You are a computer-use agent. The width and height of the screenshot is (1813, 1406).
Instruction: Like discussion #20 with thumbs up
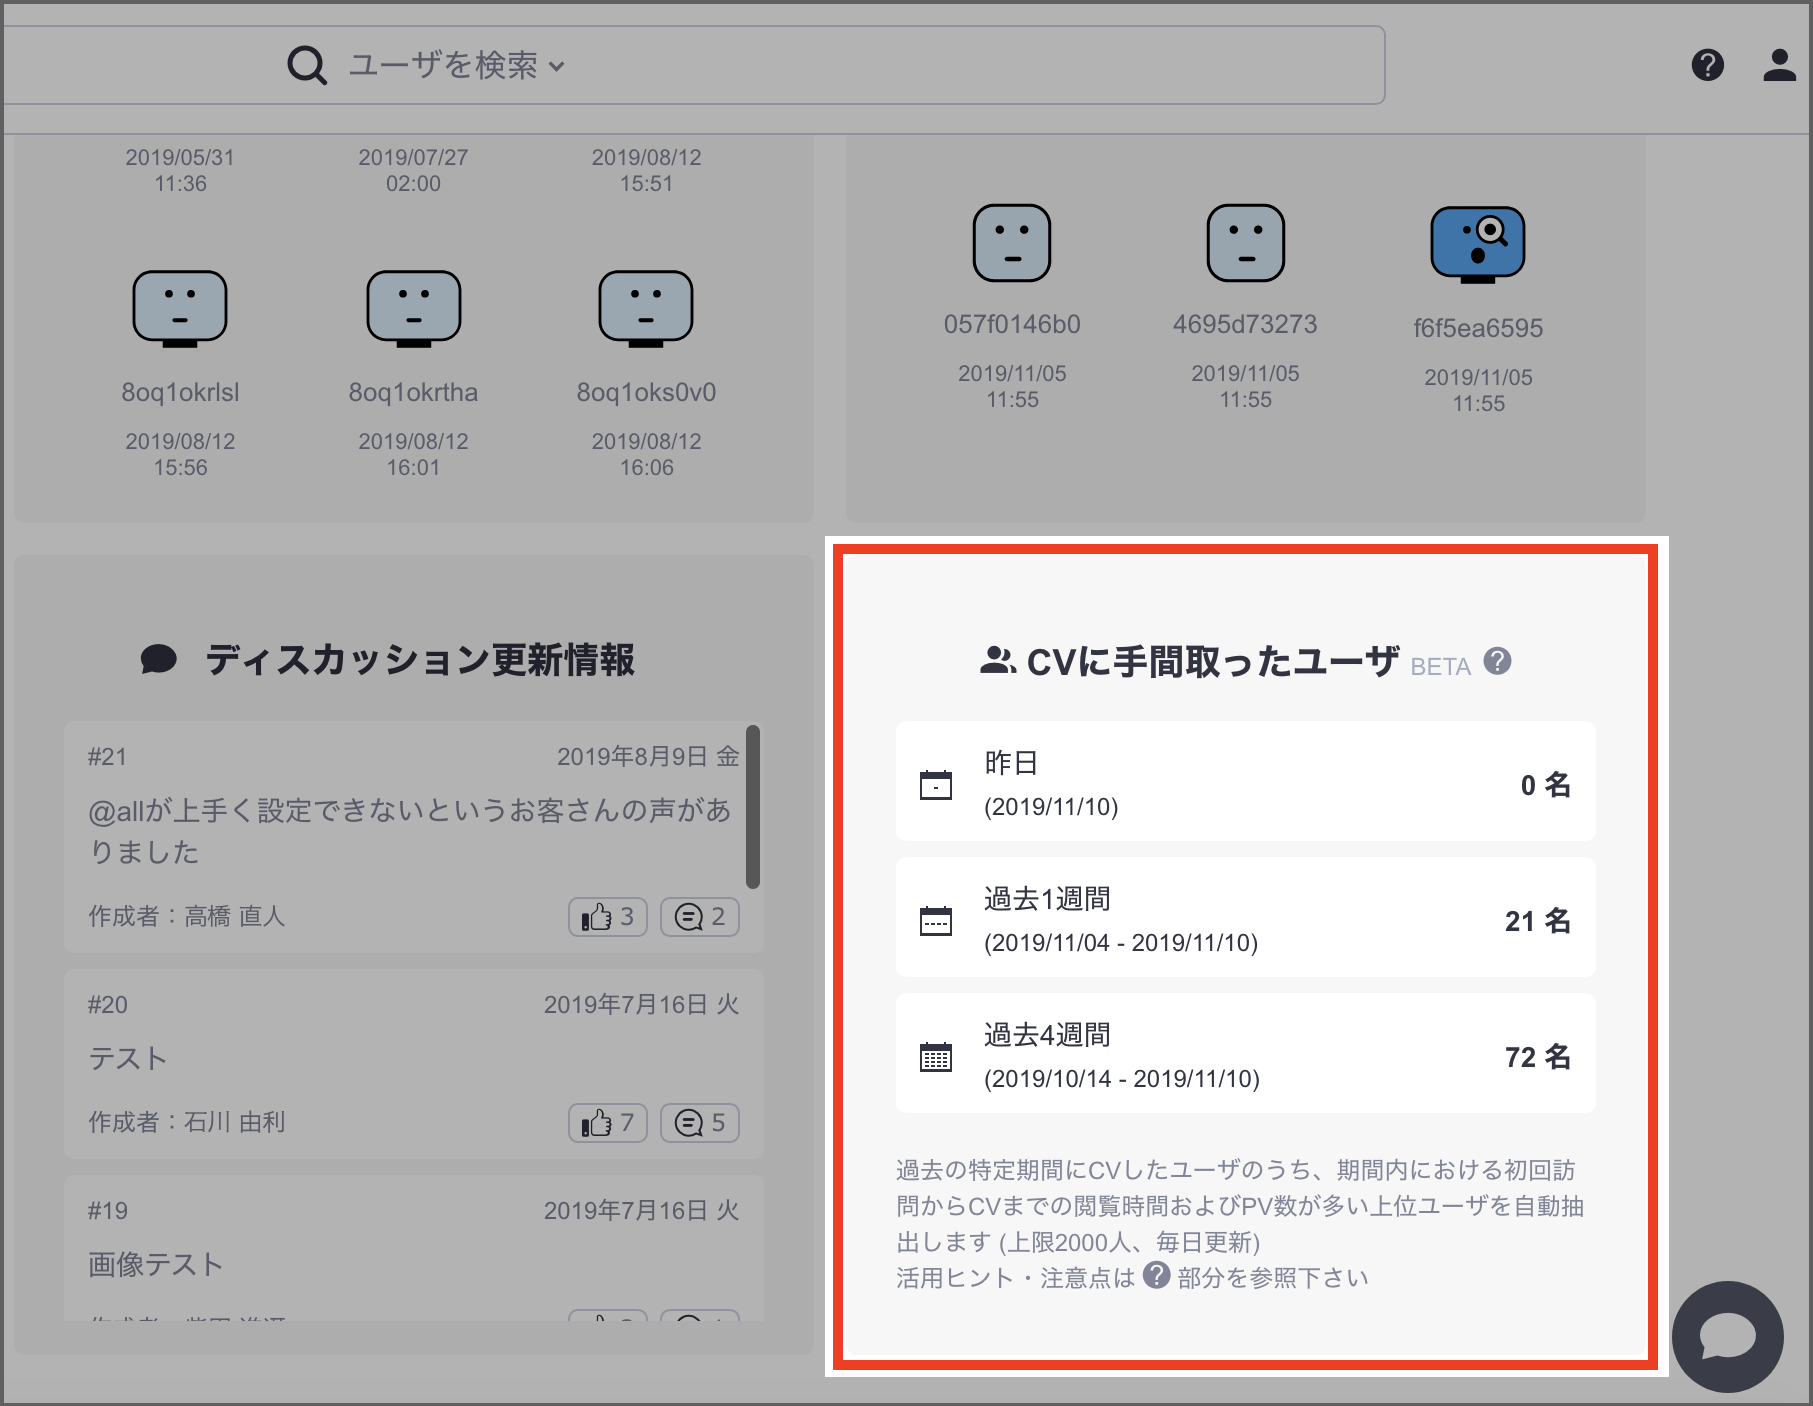608,1123
